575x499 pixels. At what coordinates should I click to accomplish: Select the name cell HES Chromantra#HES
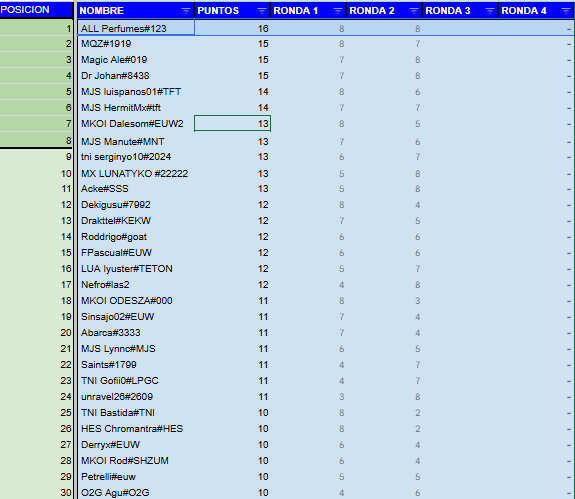[136, 429]
